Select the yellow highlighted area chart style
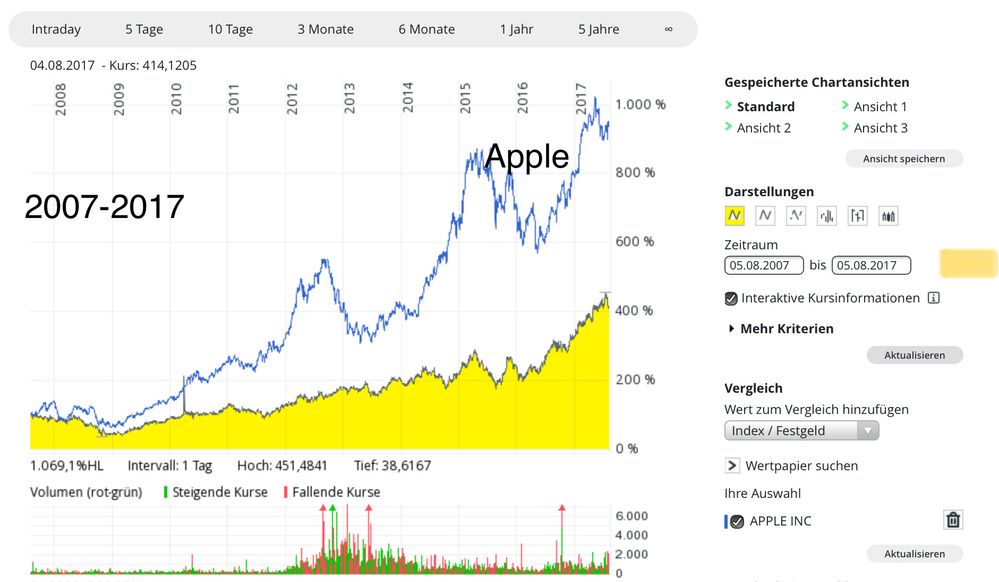Image resolution: width=999 pixels, height=582 pixels. click(735, 215)
